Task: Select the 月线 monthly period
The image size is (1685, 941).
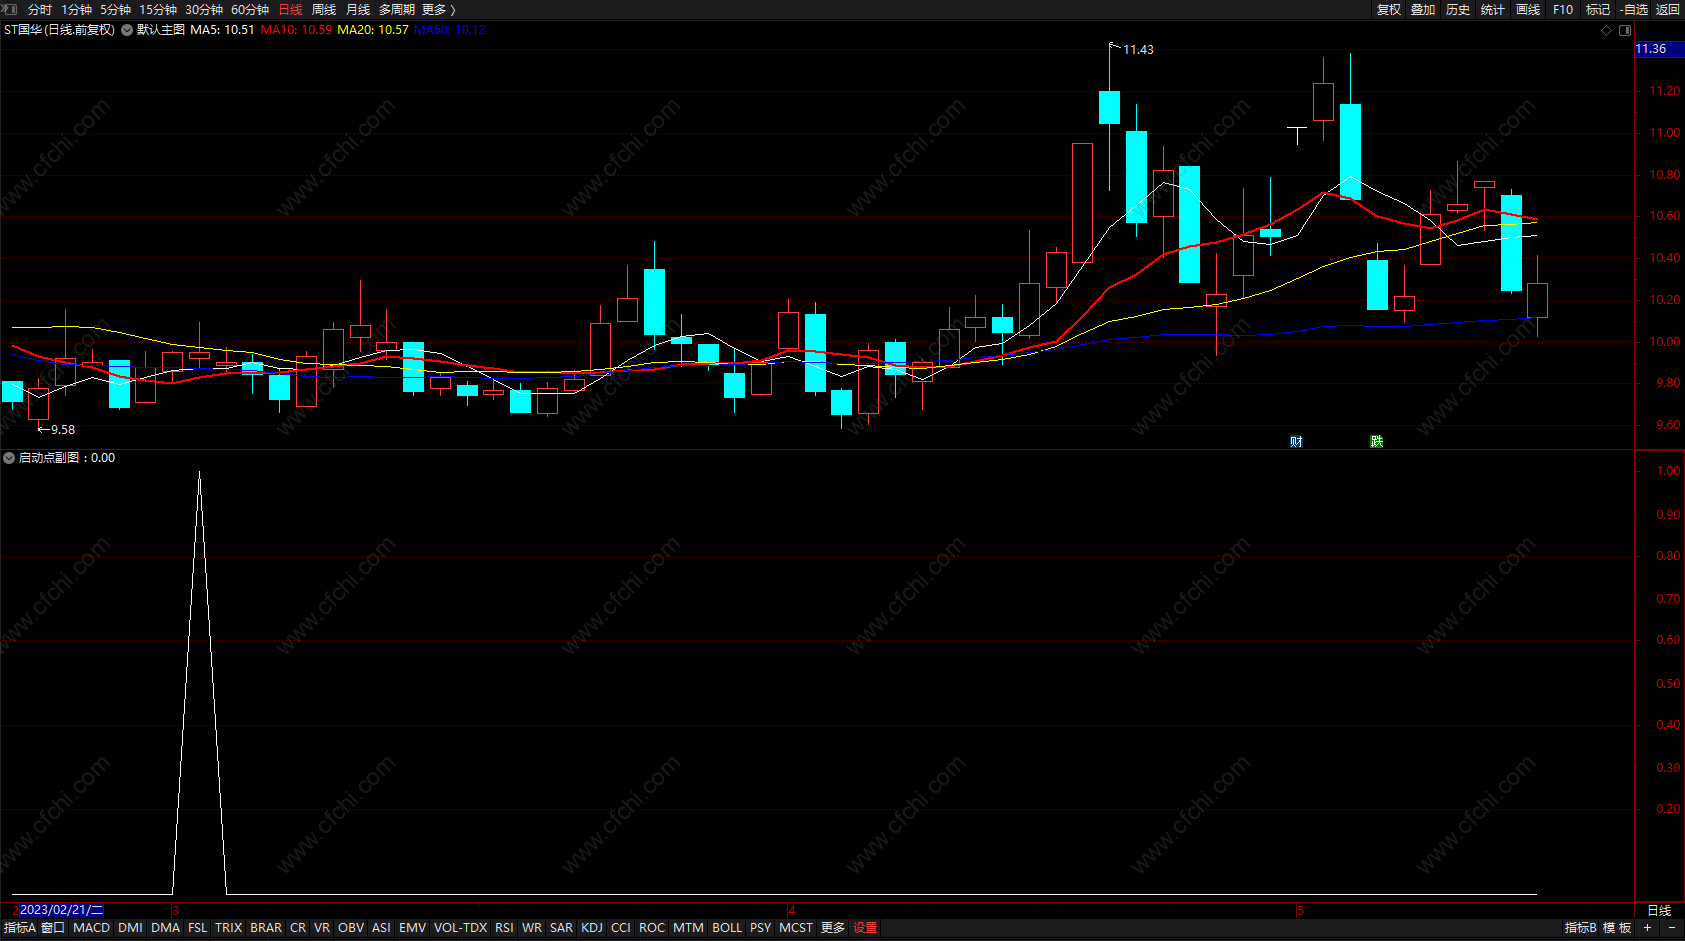Action: [x=358, y=9]
